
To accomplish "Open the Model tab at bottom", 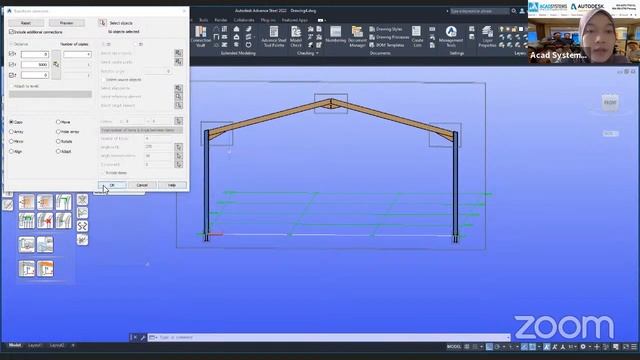I will coord(15,345).
